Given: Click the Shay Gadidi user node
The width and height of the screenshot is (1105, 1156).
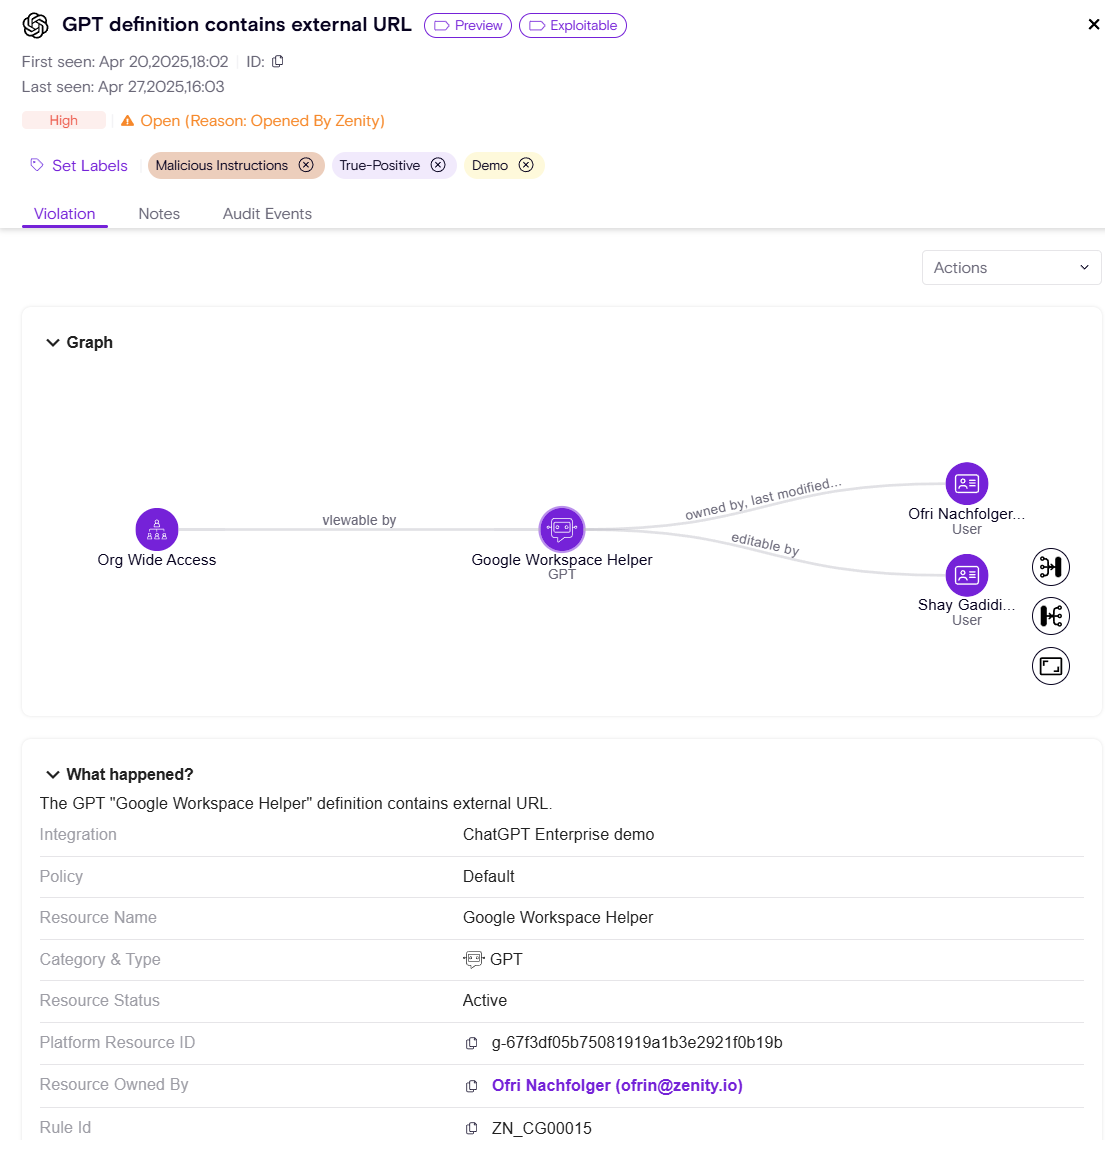Looking at the screenshot, I should [x=966, y=575].
